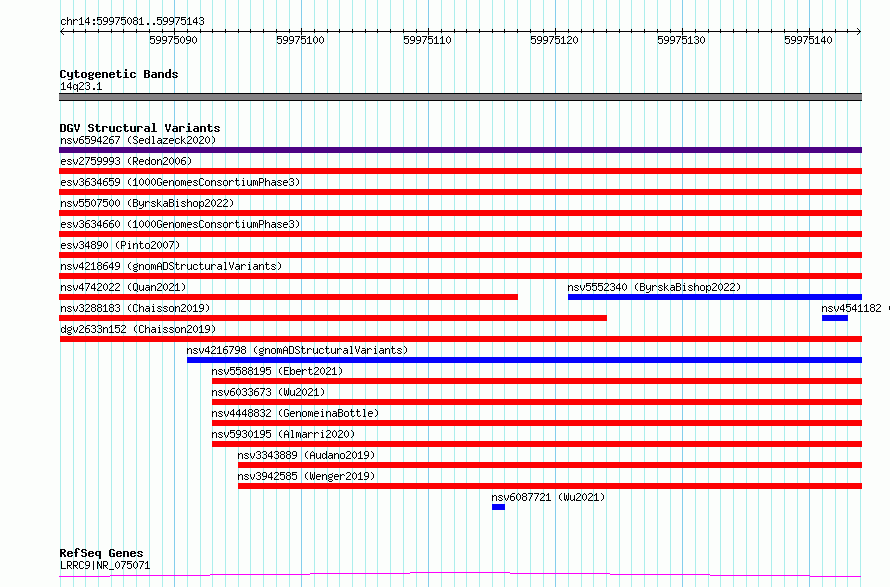
Task: Click ruler position 59975100
Action: [x=300, y=40]
